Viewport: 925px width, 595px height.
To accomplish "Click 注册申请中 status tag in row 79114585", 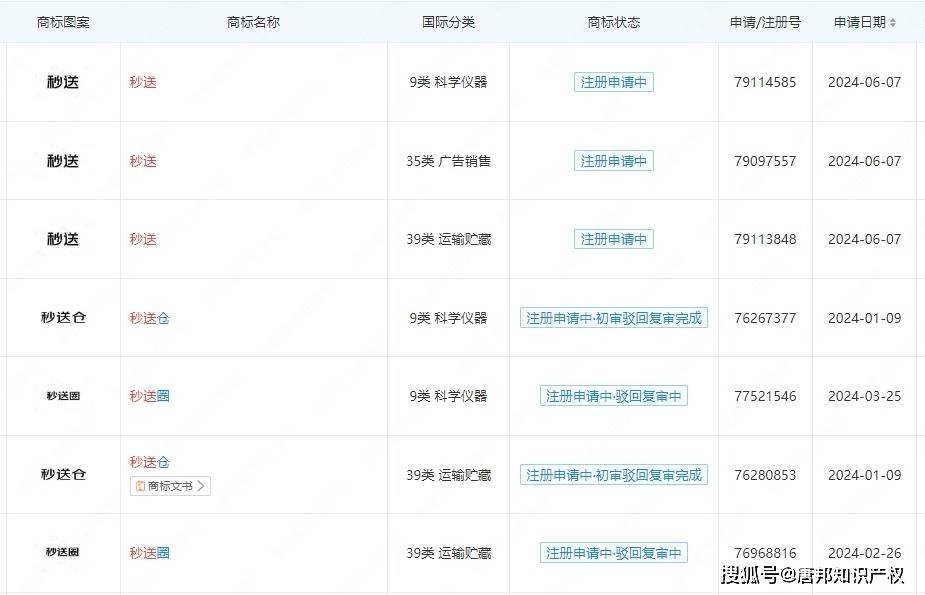I will 614,82.
